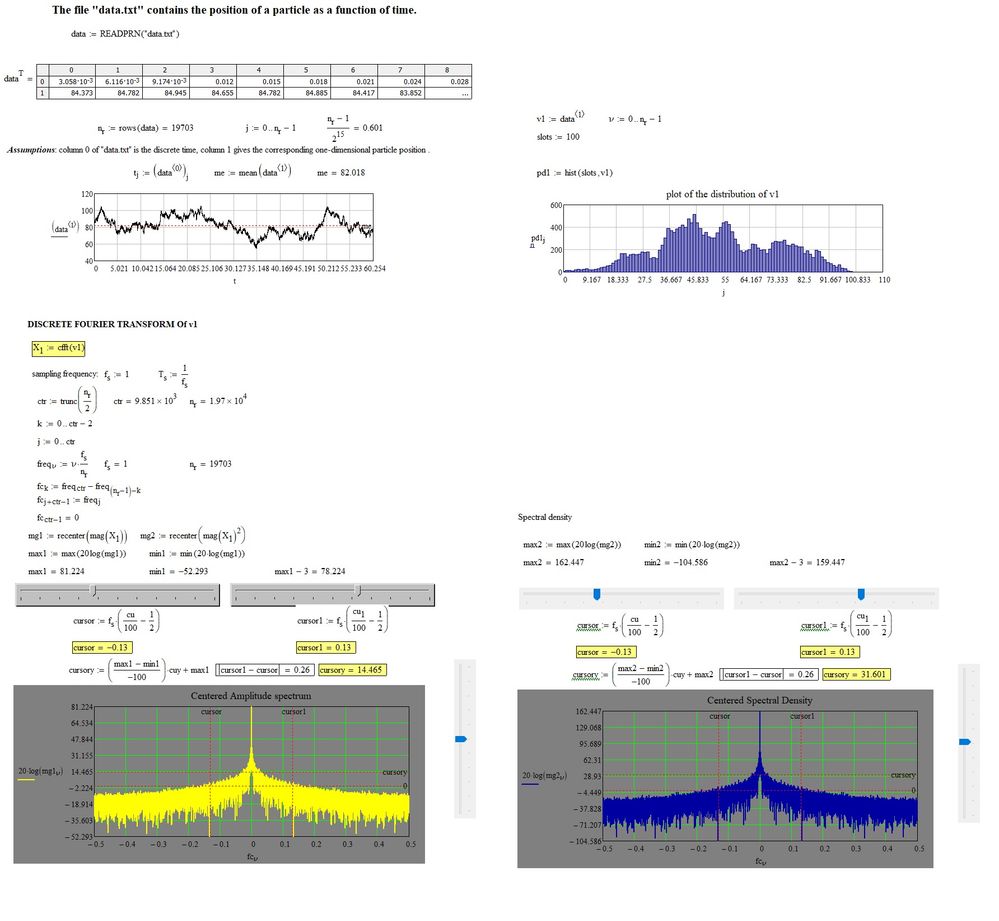Click the cu1 slider thumb above cursor1 definition
This screenshot has width=999, height=921.
pyautogui.click(x=359, y=591)
